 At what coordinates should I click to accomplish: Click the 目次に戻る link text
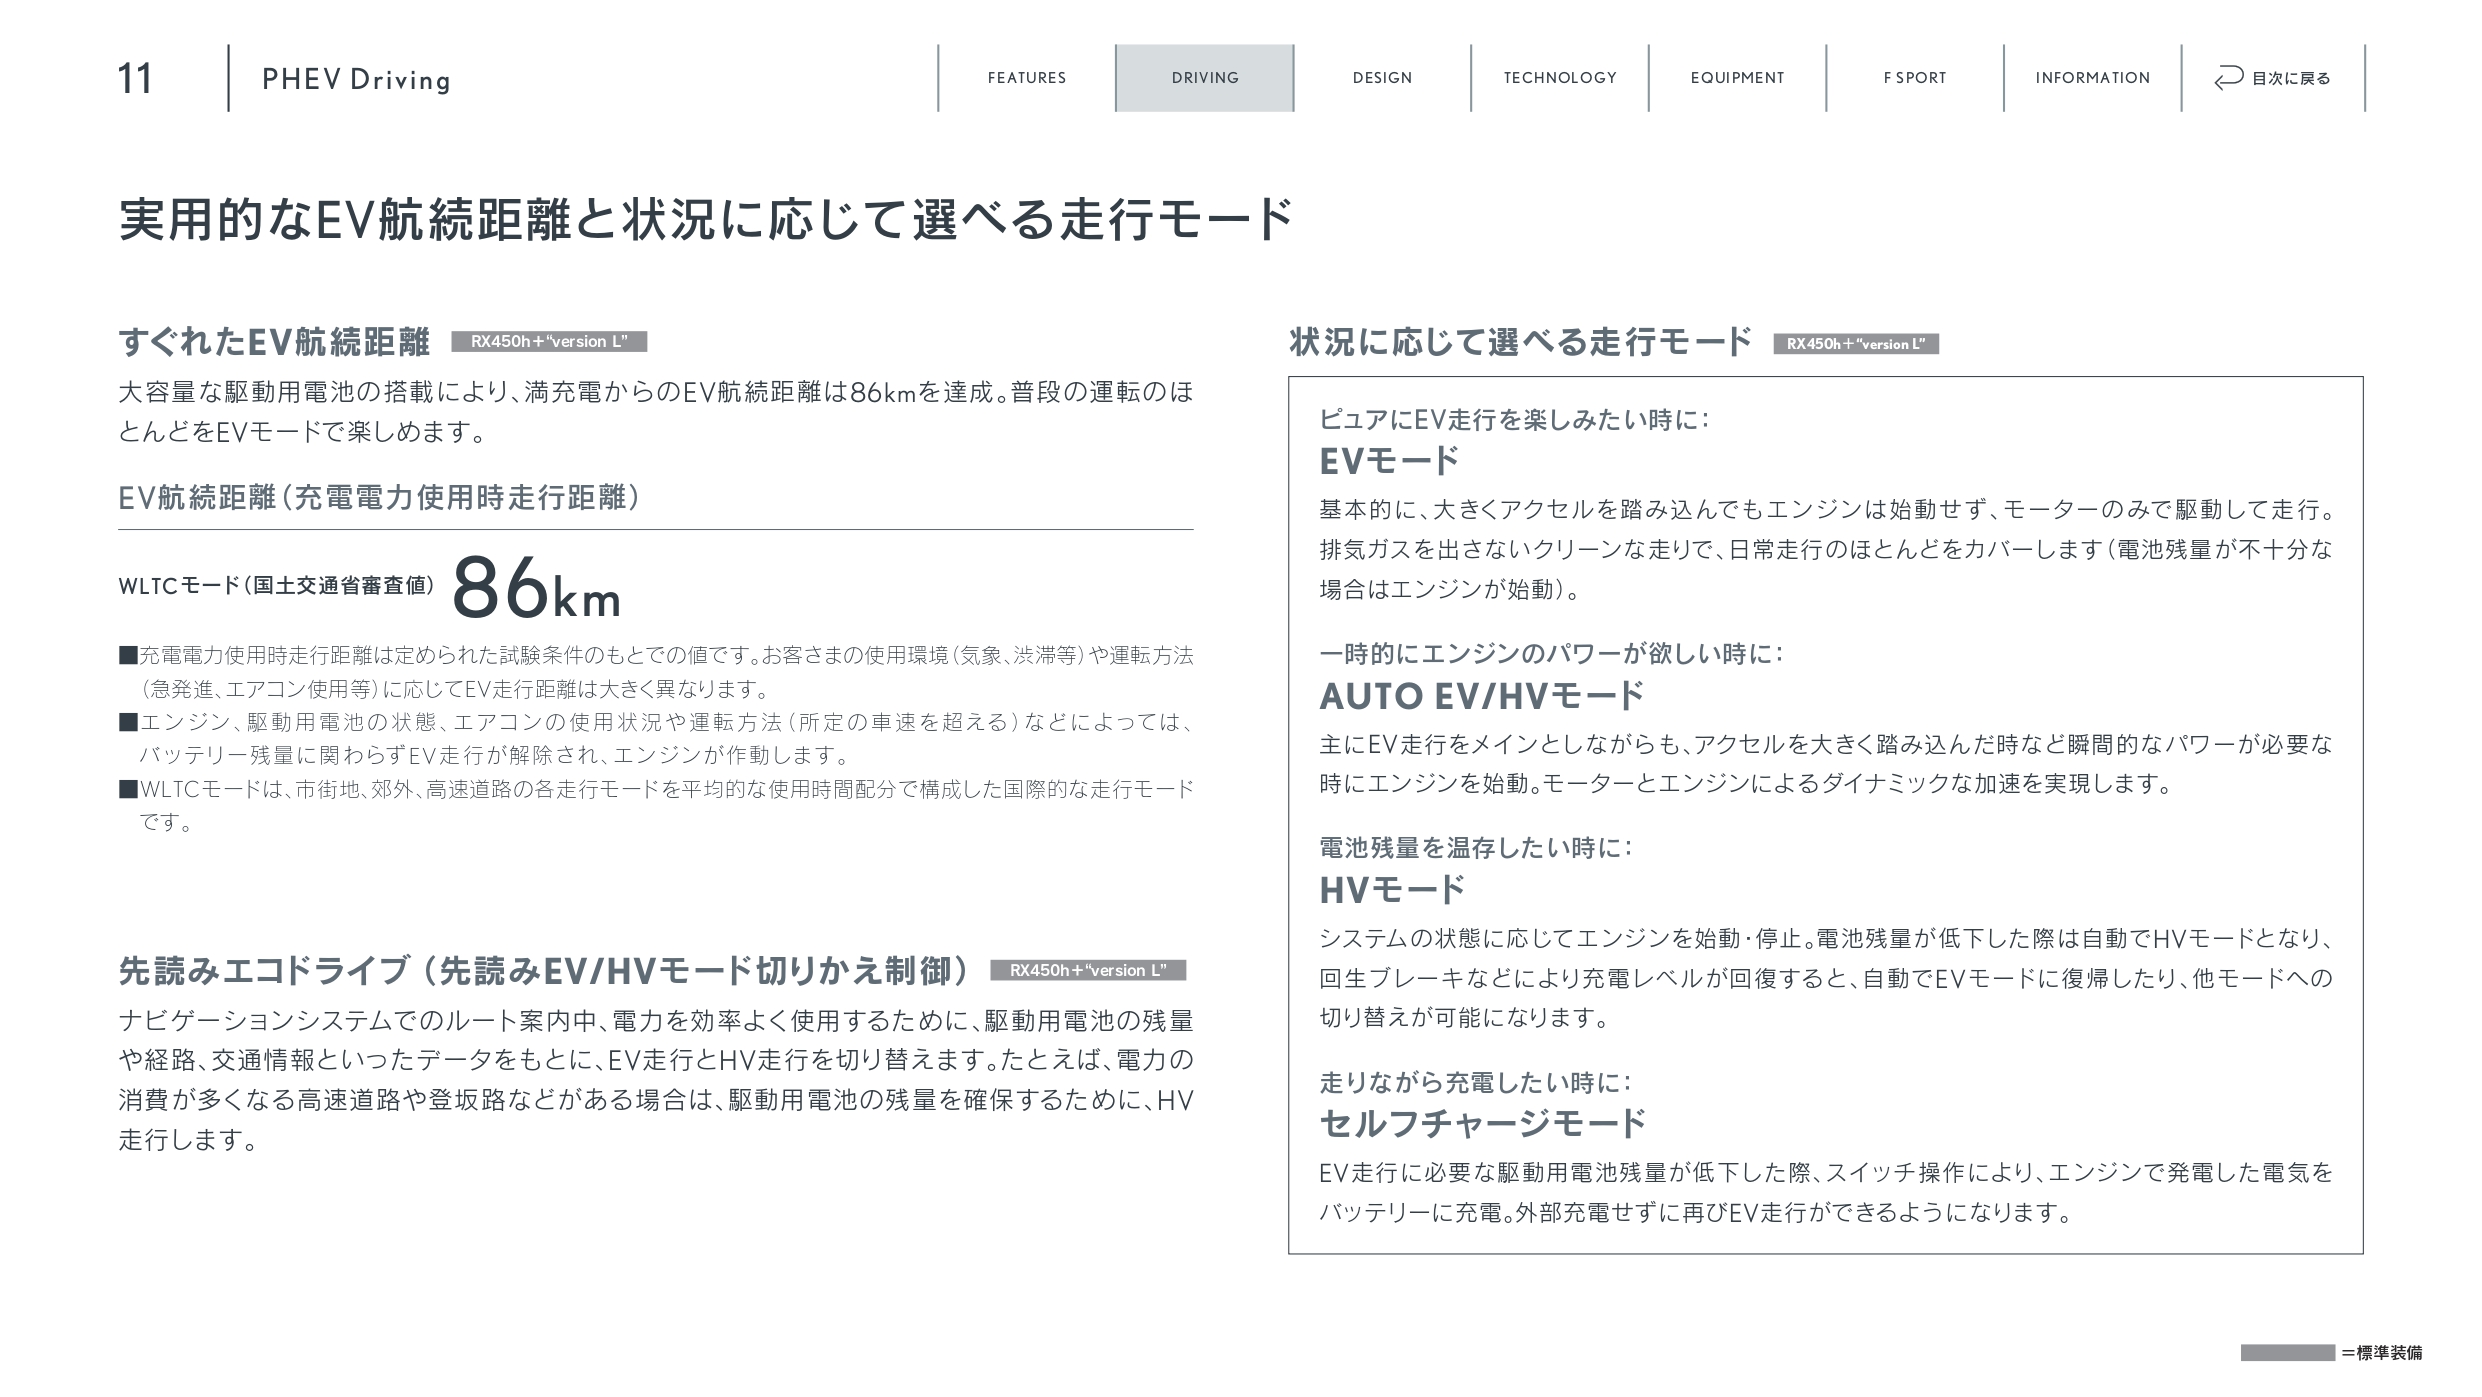coord(2291,79)
